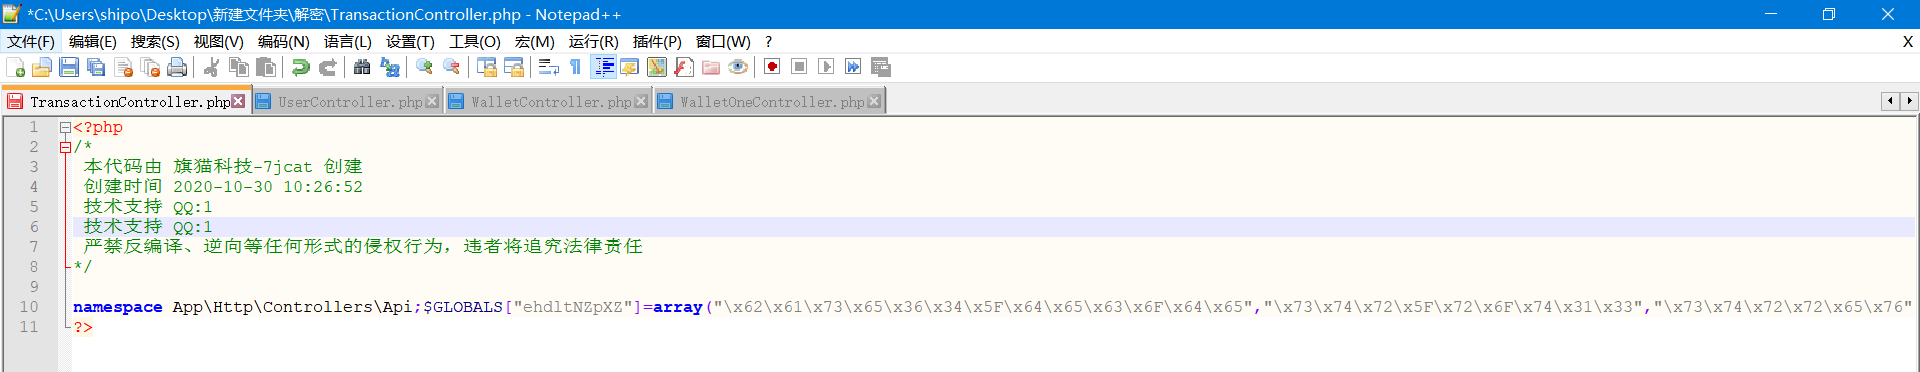Viewport: 1920px width, 372px height.
Task: Open the 搜索(S) menu
Action: pyautogui.click(x=155, y=41)
